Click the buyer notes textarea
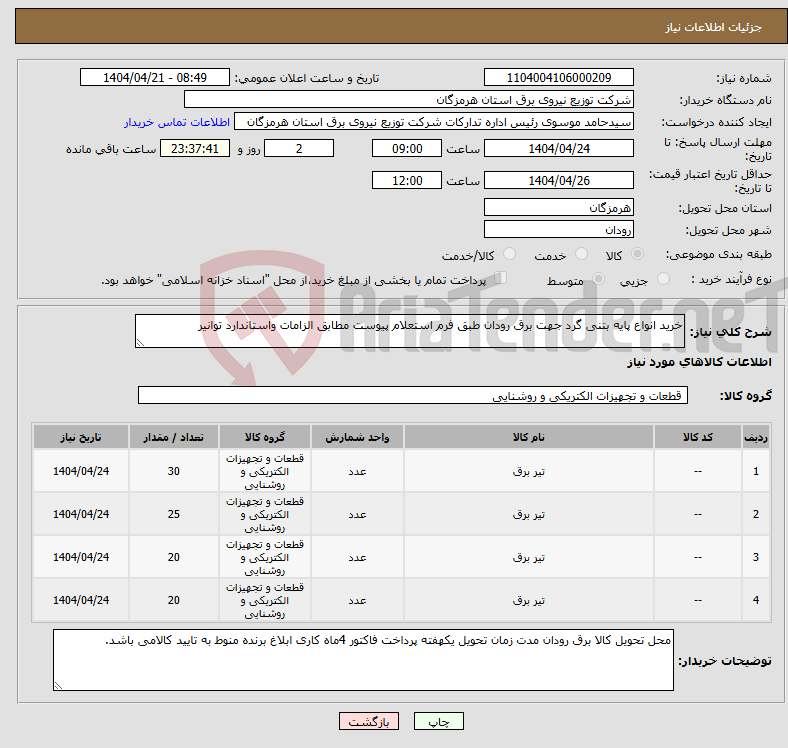 pos(363,660)
